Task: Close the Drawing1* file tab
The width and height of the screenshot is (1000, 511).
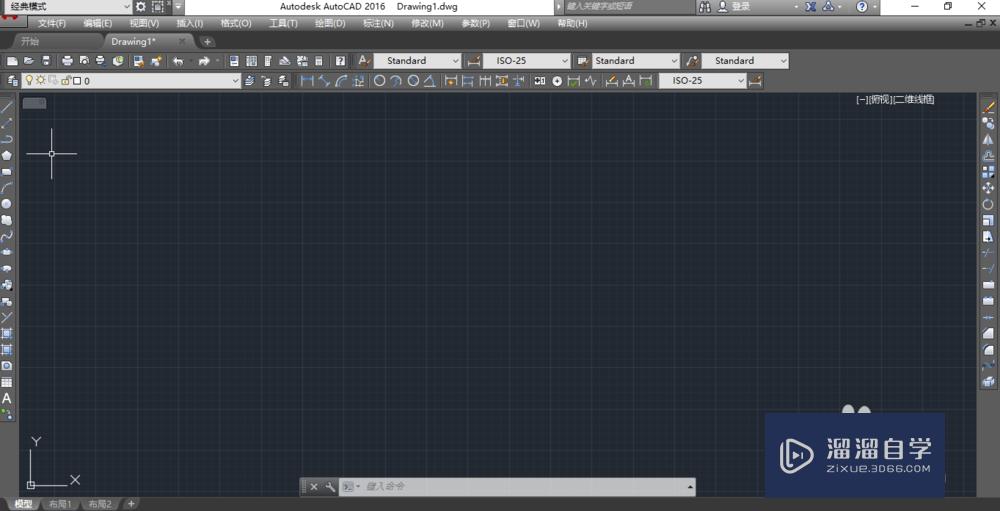Action: coord(182,41)
